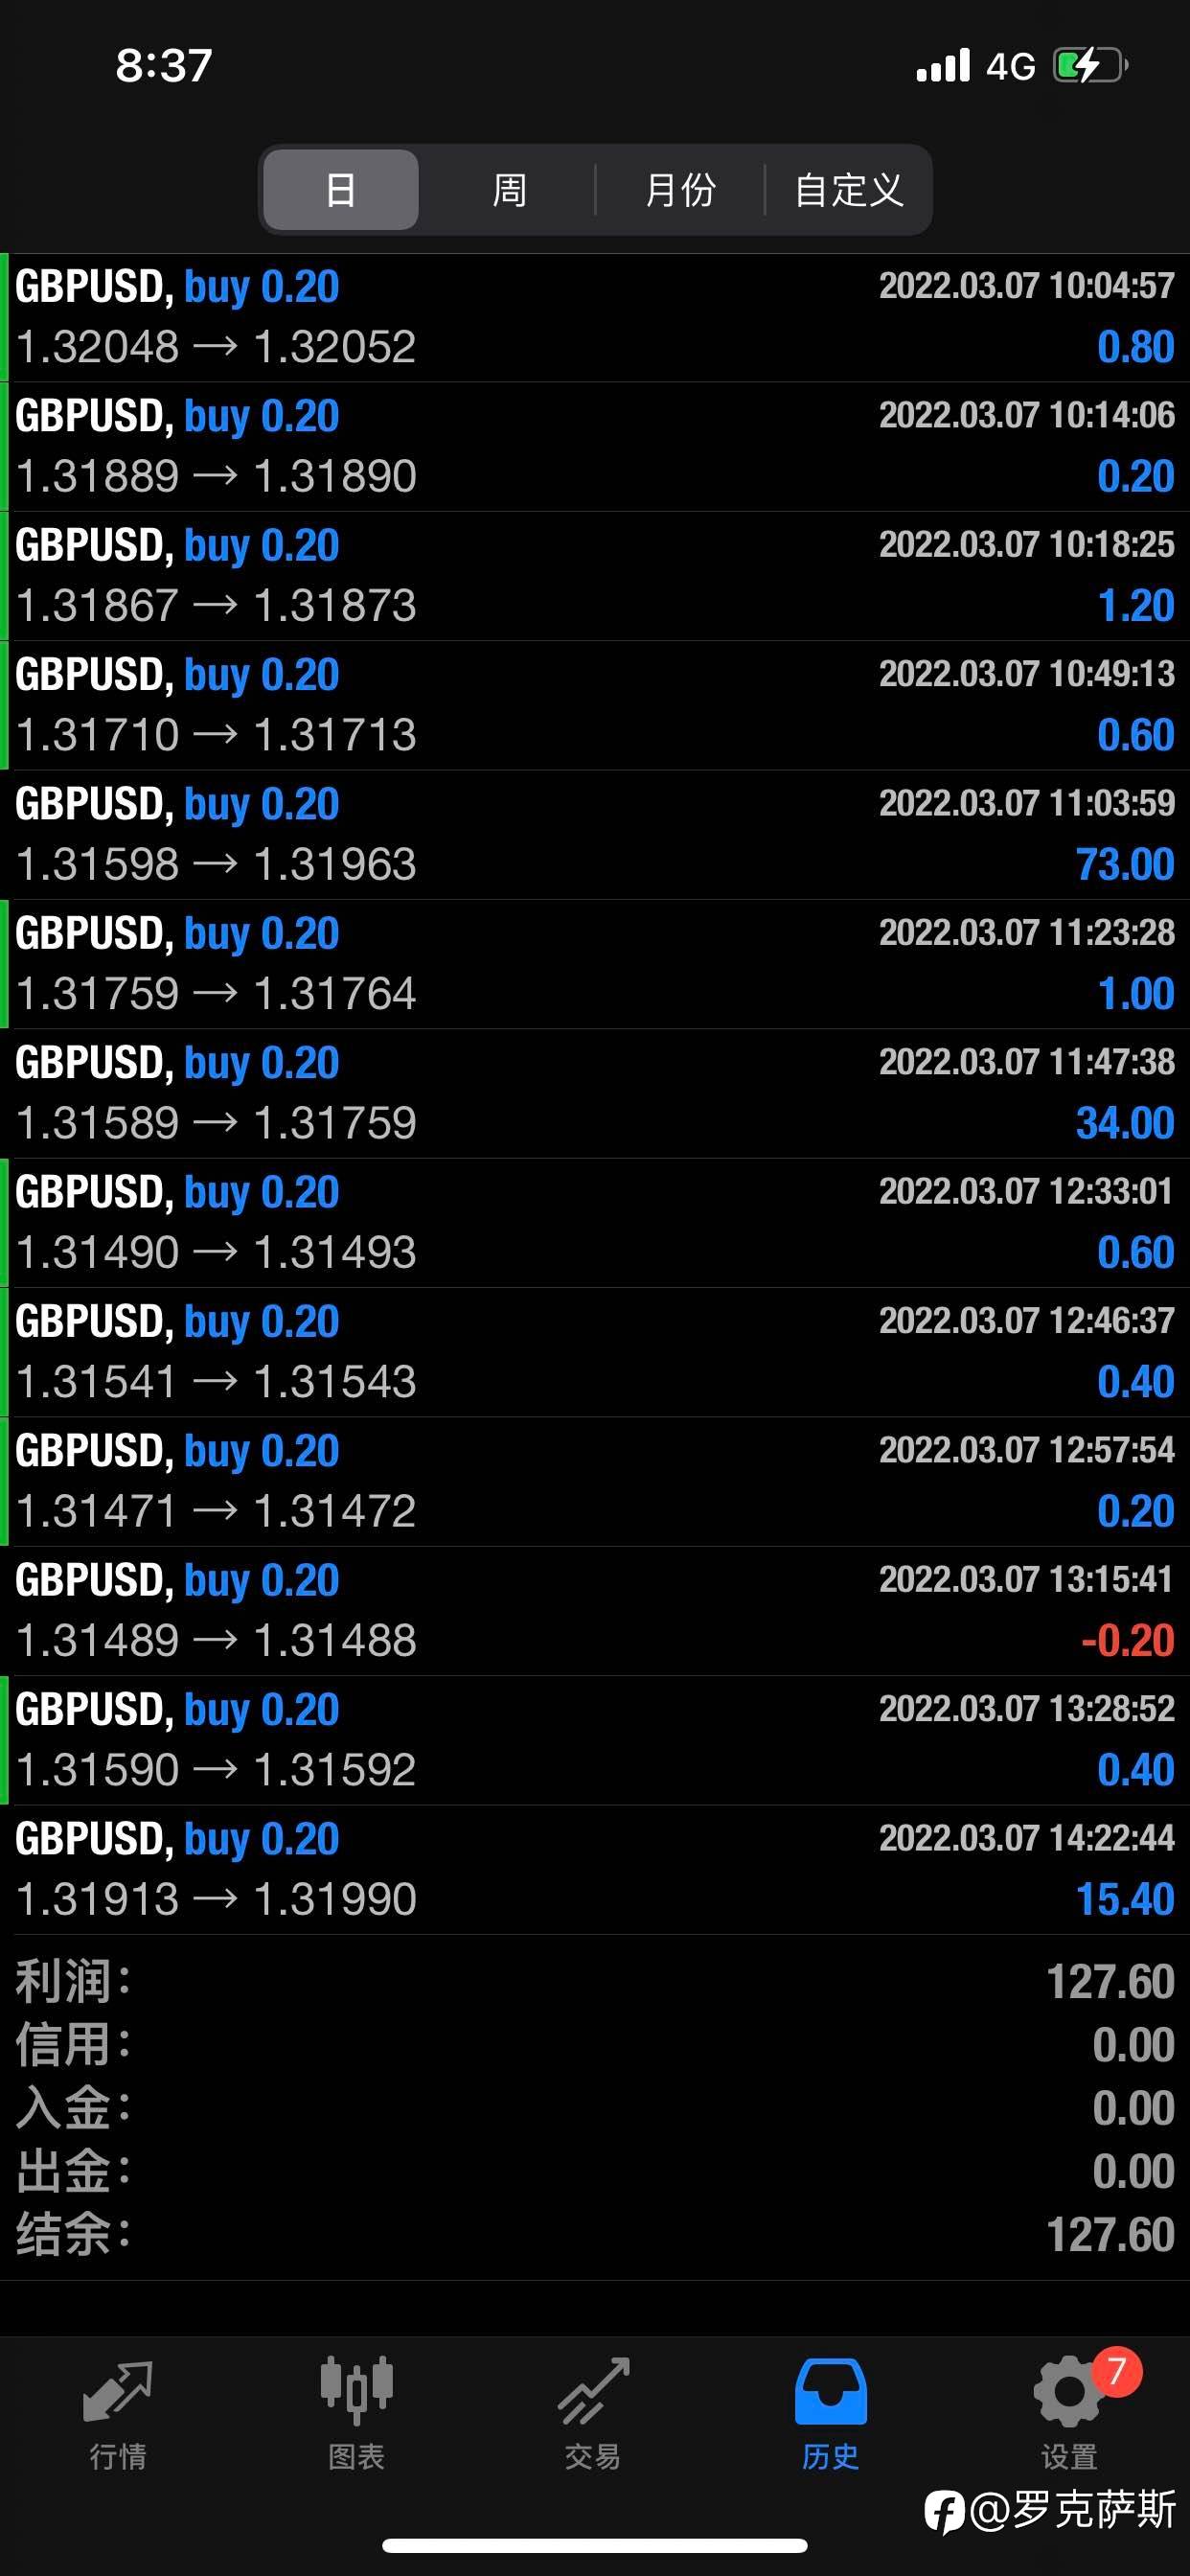Tap the 0.80 profit value
Viewport: 1190px width, 2576px height.
pyautogui.click(x=1136, y=347)
